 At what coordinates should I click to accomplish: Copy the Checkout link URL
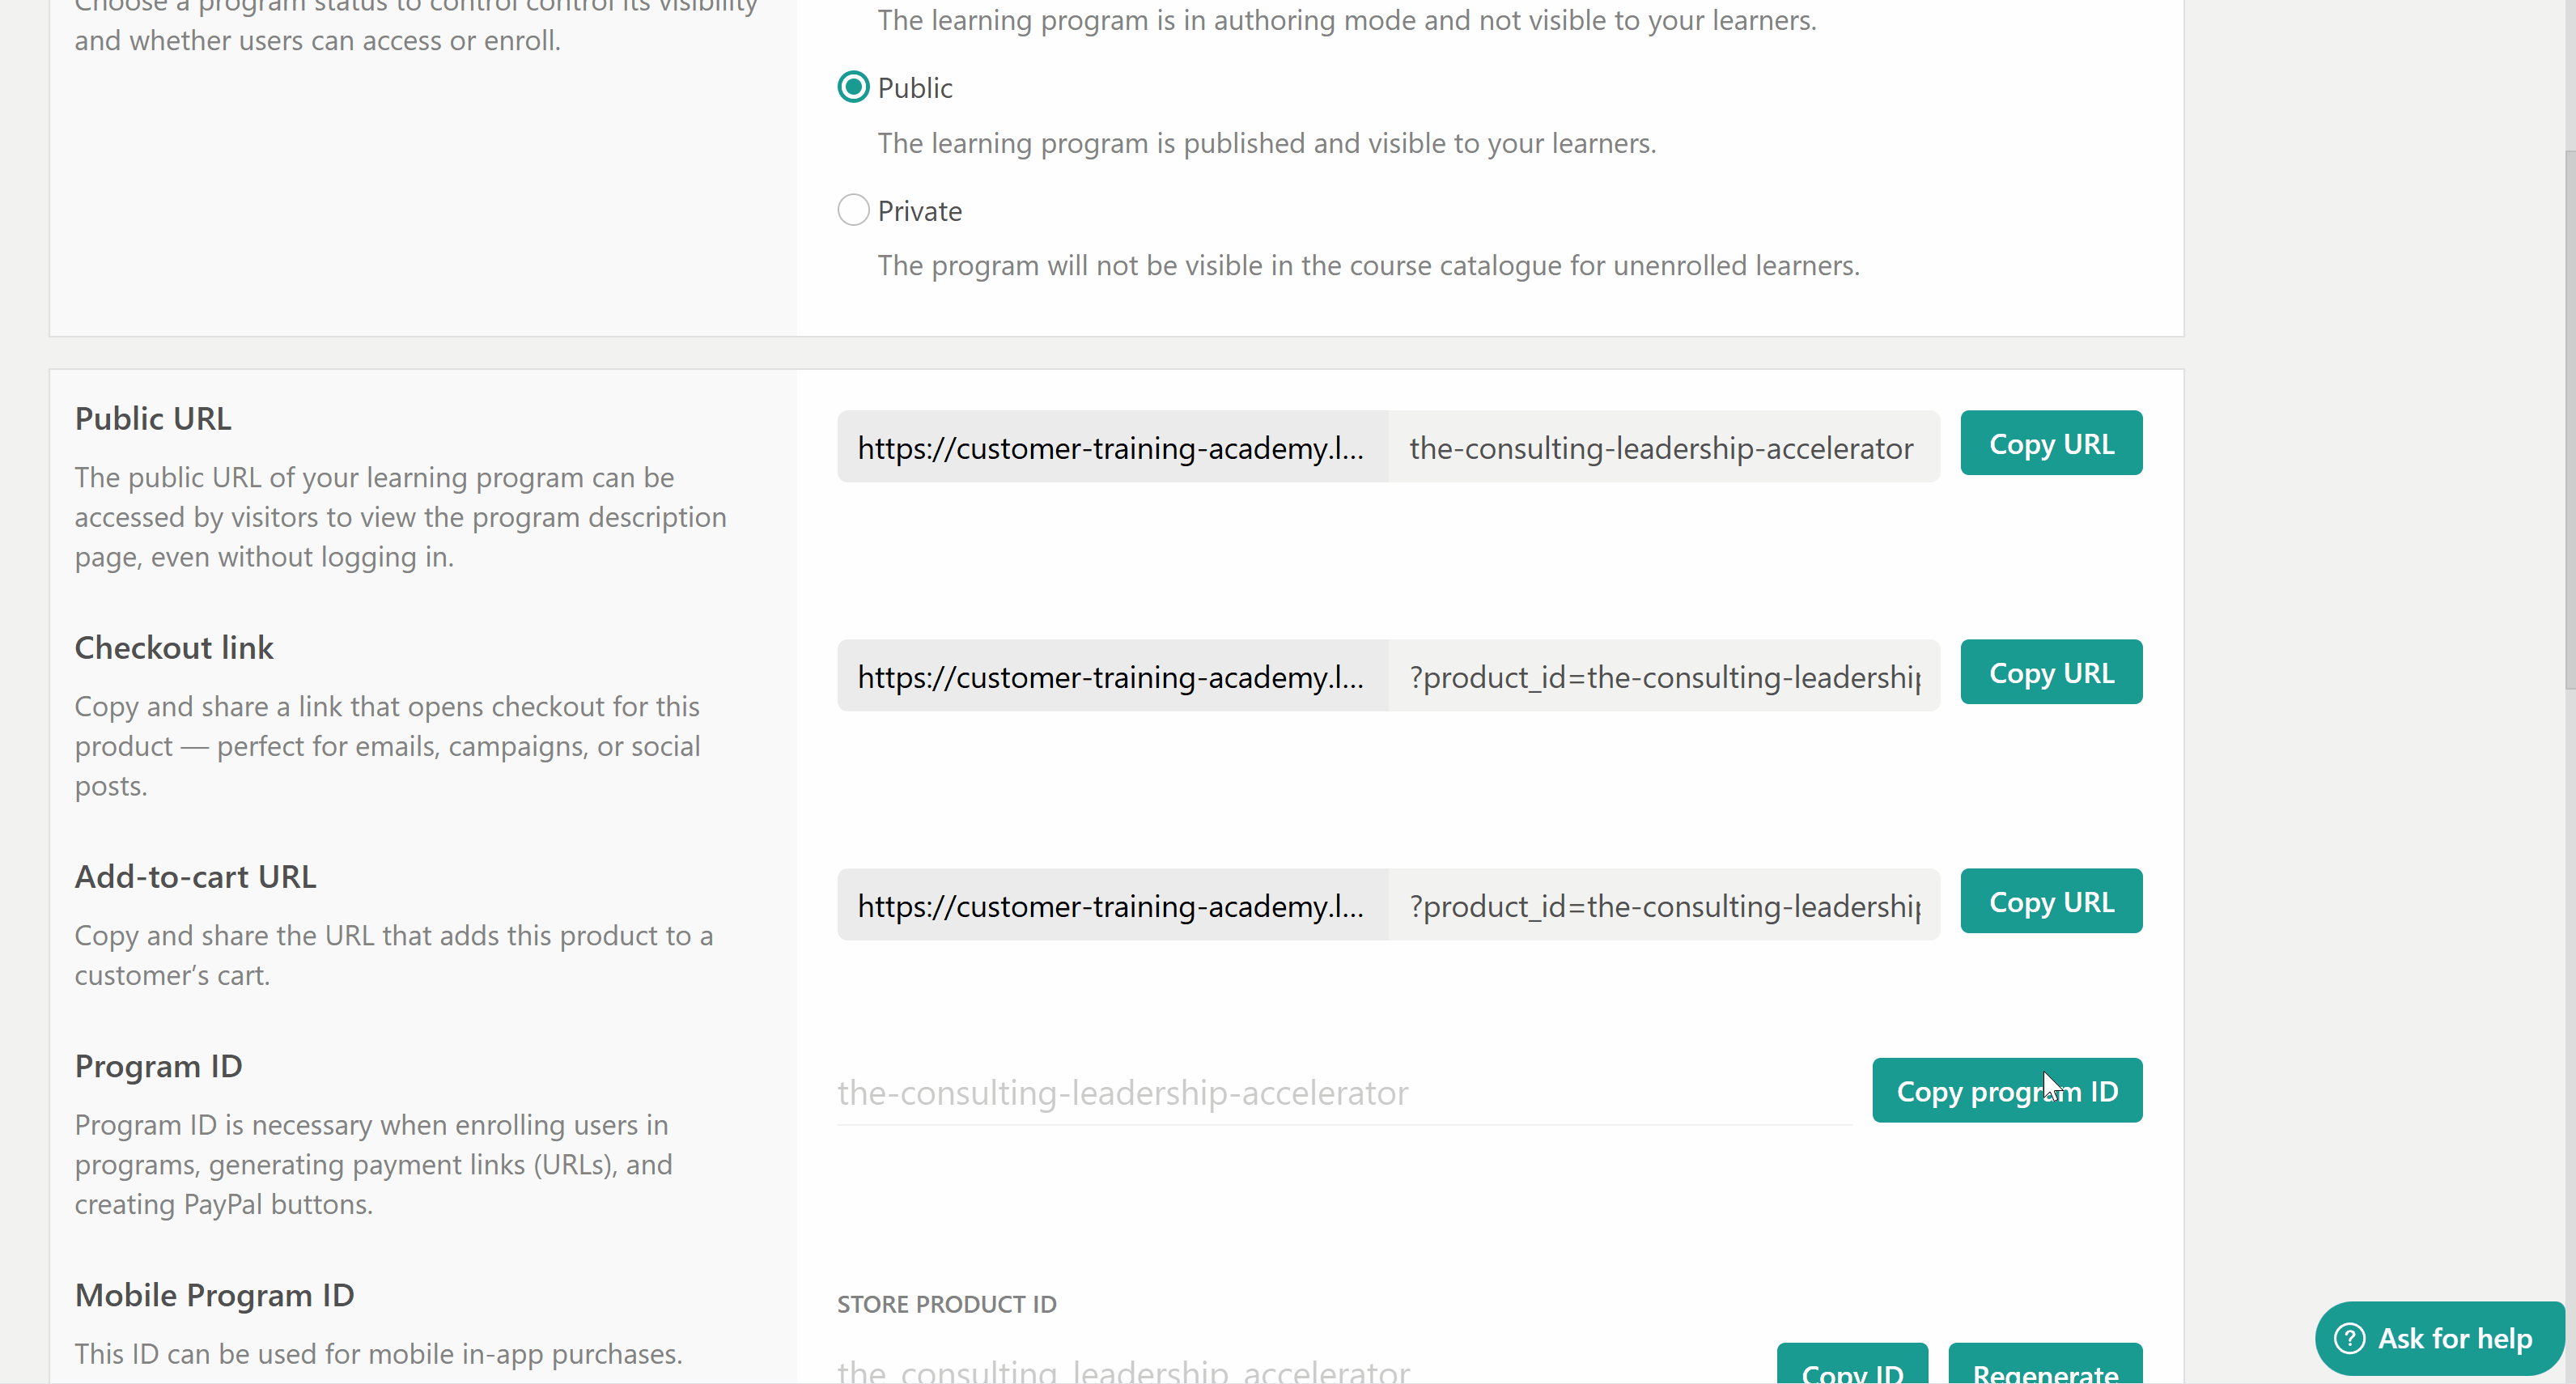(x=2050, y=672)
